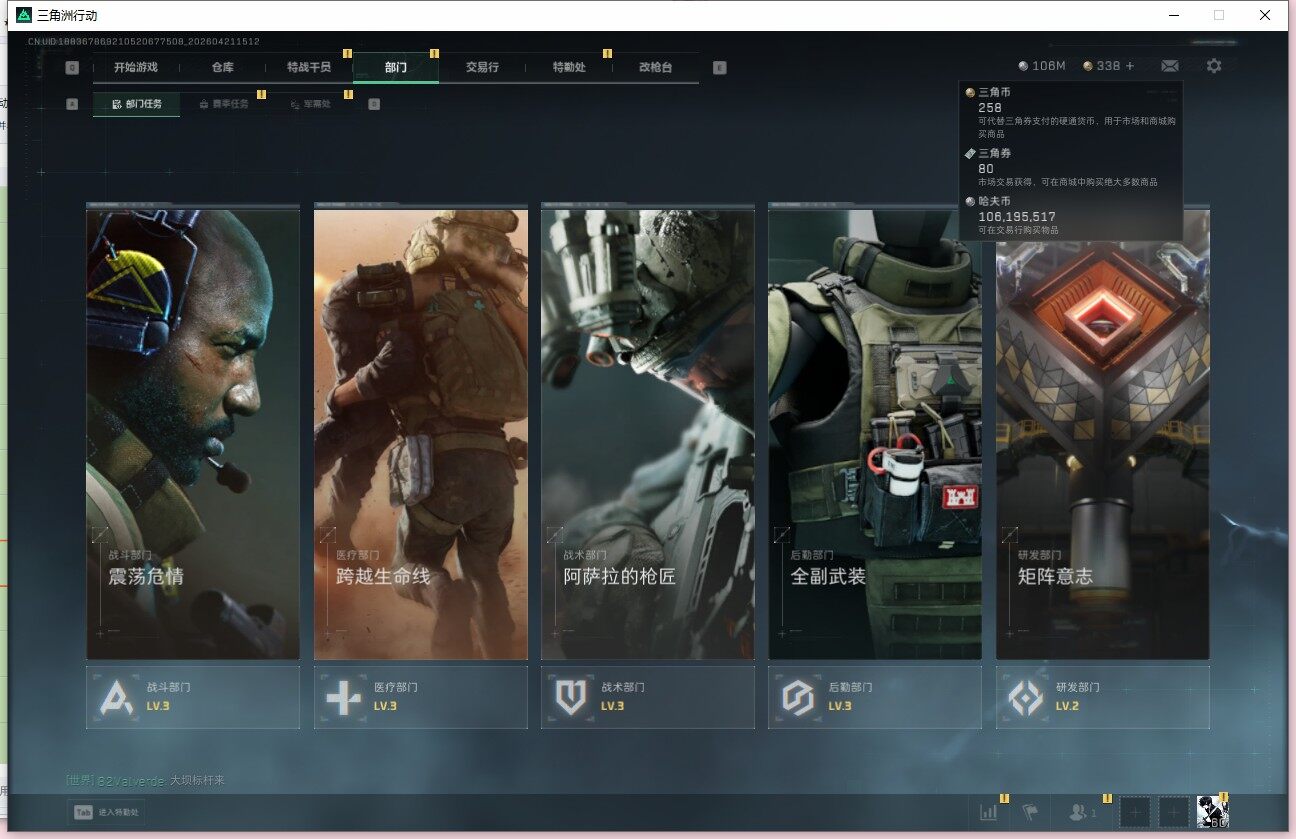Switch to the 改枪台 tab
The width and height of the screenshot is (1296, 839).
coord(656,67)
